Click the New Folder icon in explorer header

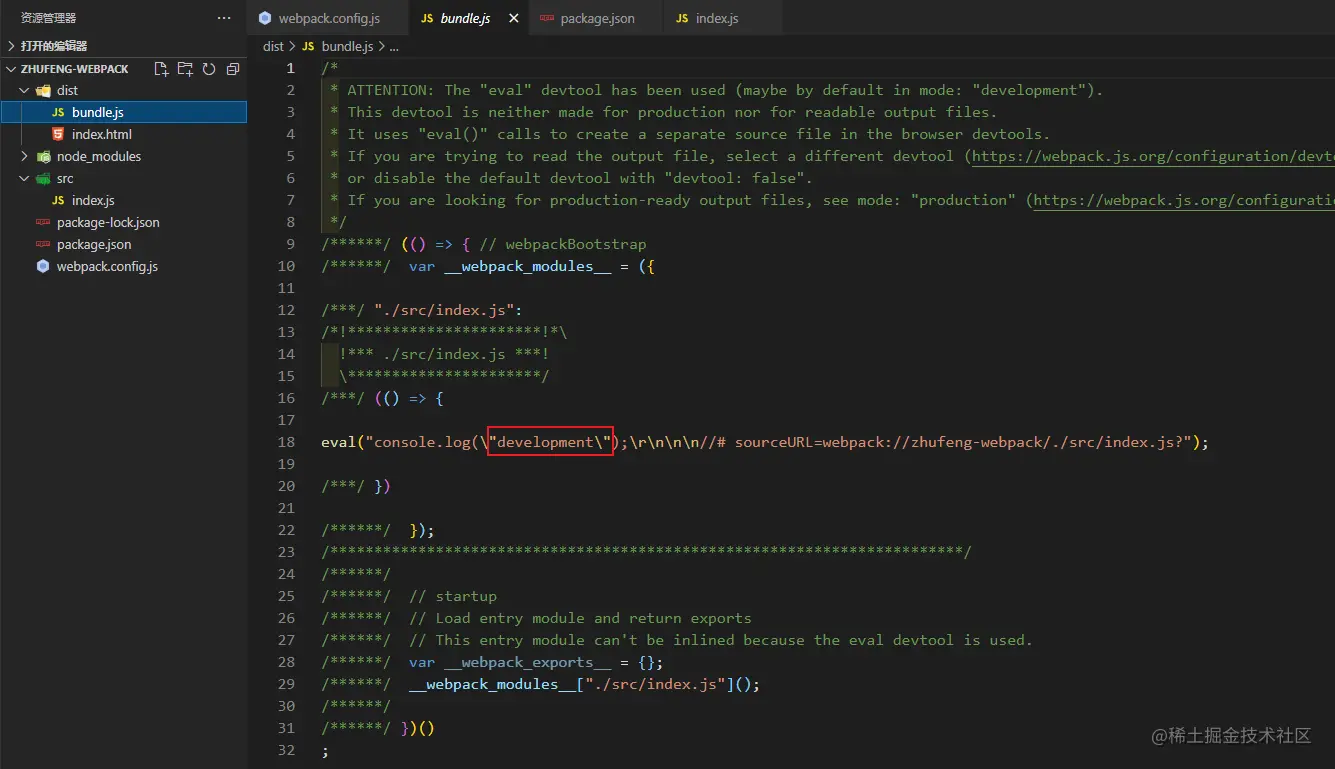pyautogui.click(x=185, y=69)
